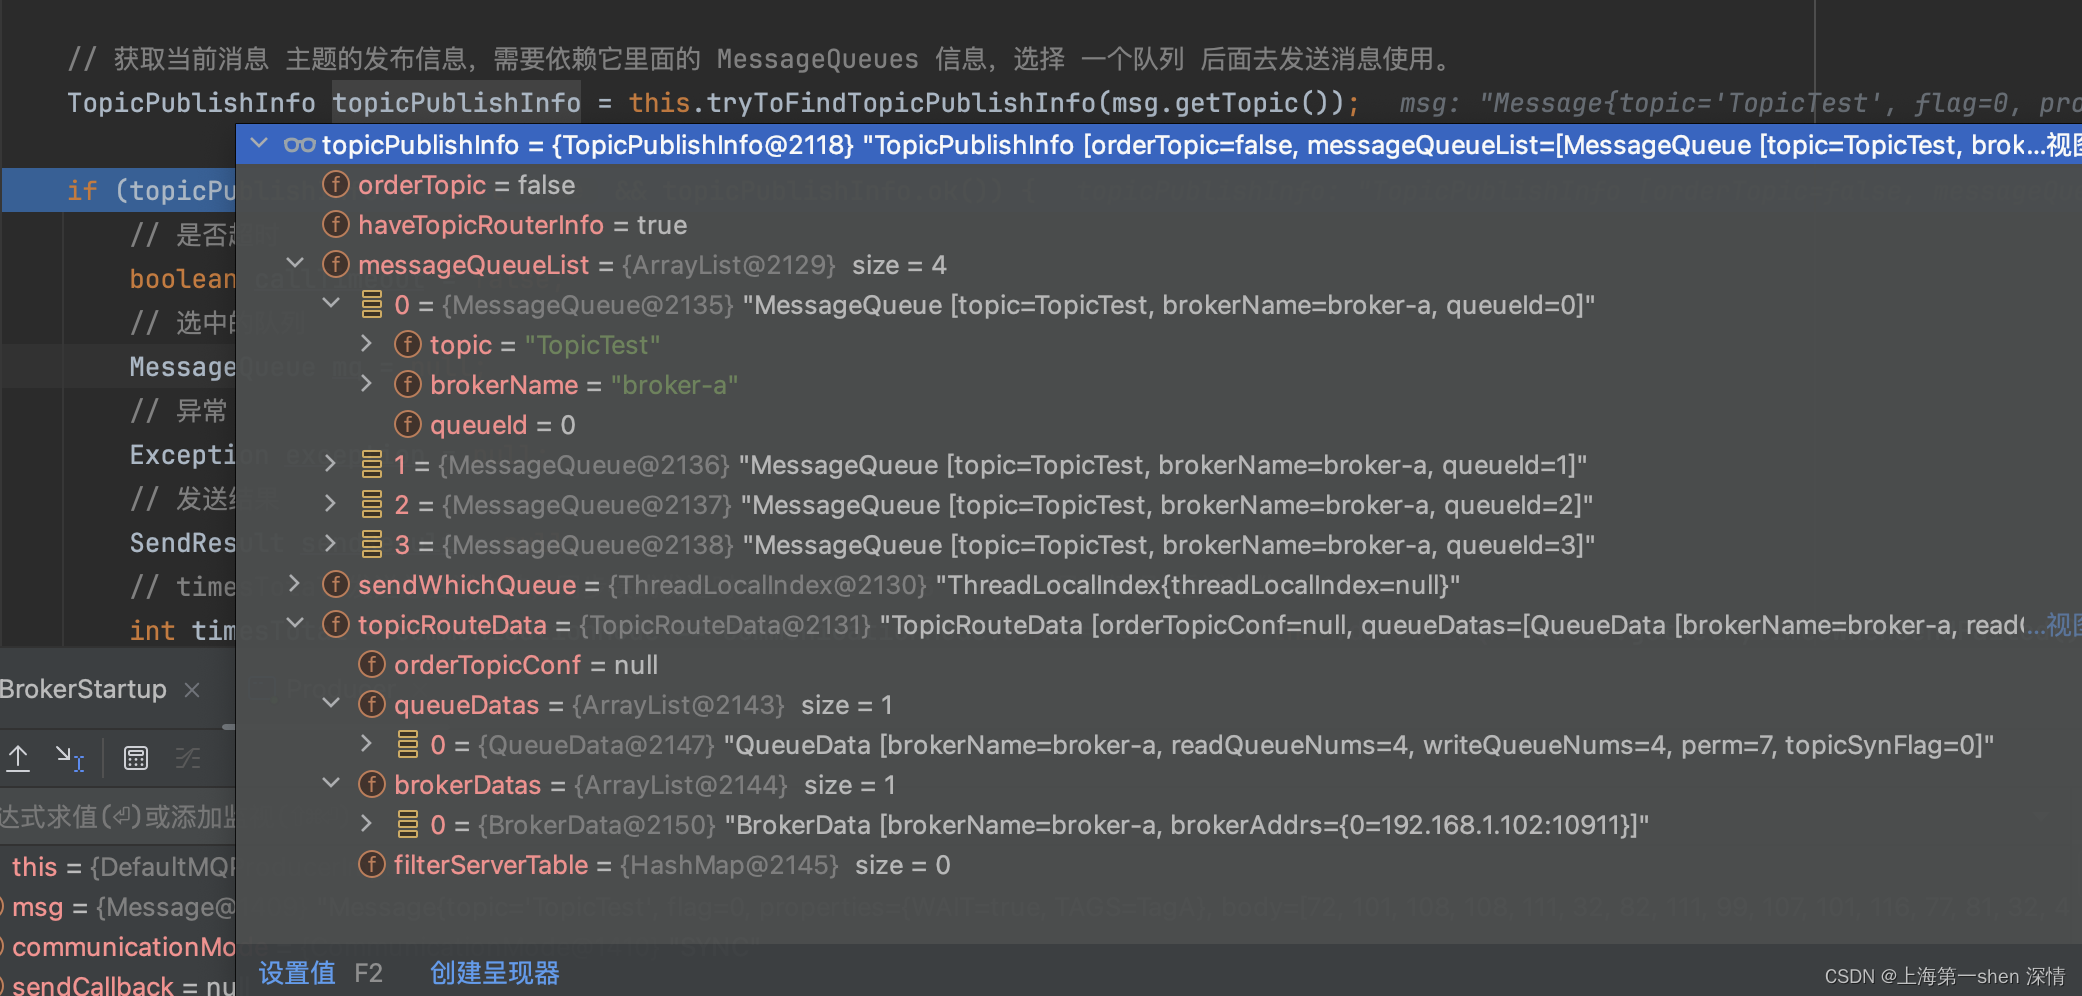Click the BrokerData@2150 element icon
Viewport: 2082px width, 996px height.
point(408,825)
